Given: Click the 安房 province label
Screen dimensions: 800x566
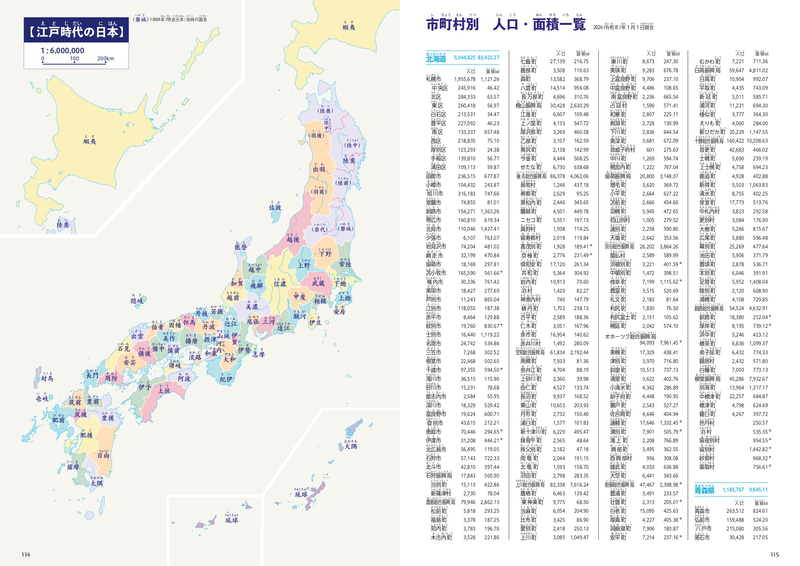Looking at the screenshot, I should click(339, 310).
